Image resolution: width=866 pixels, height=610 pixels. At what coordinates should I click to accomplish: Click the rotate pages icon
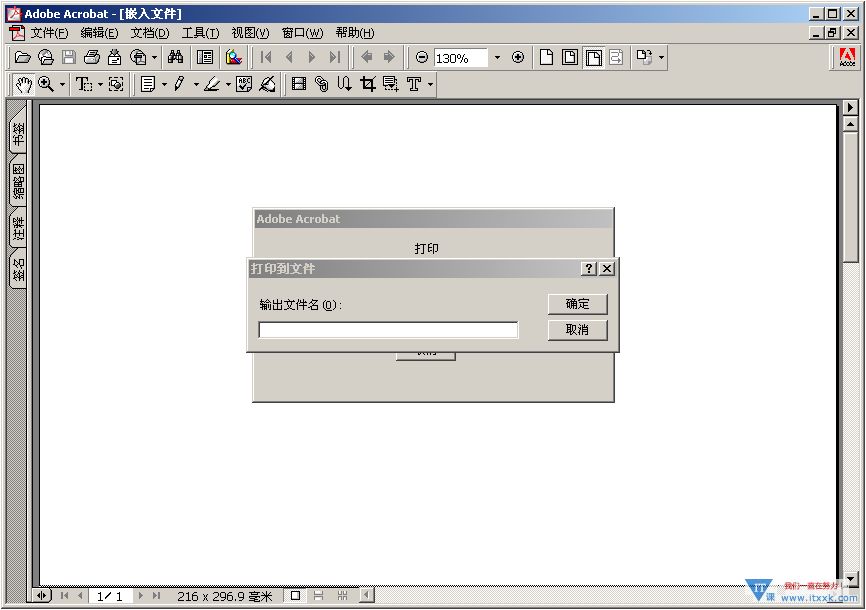pos(644,57)
